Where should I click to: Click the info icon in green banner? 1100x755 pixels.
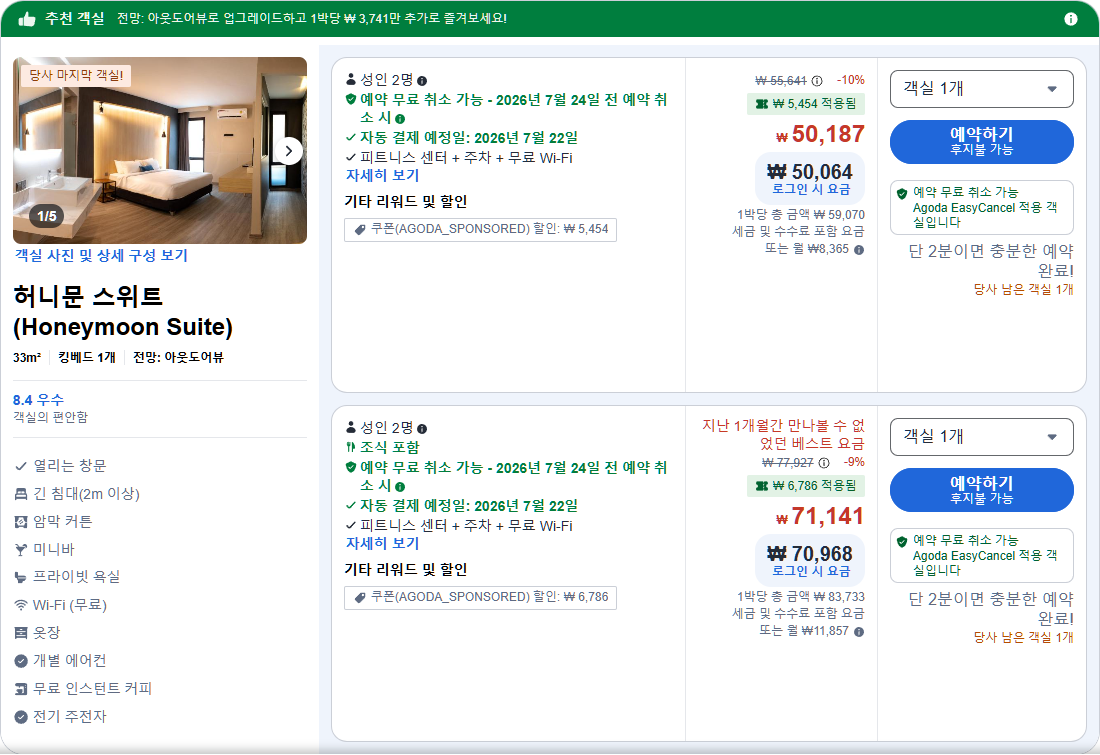(1071, 19)
